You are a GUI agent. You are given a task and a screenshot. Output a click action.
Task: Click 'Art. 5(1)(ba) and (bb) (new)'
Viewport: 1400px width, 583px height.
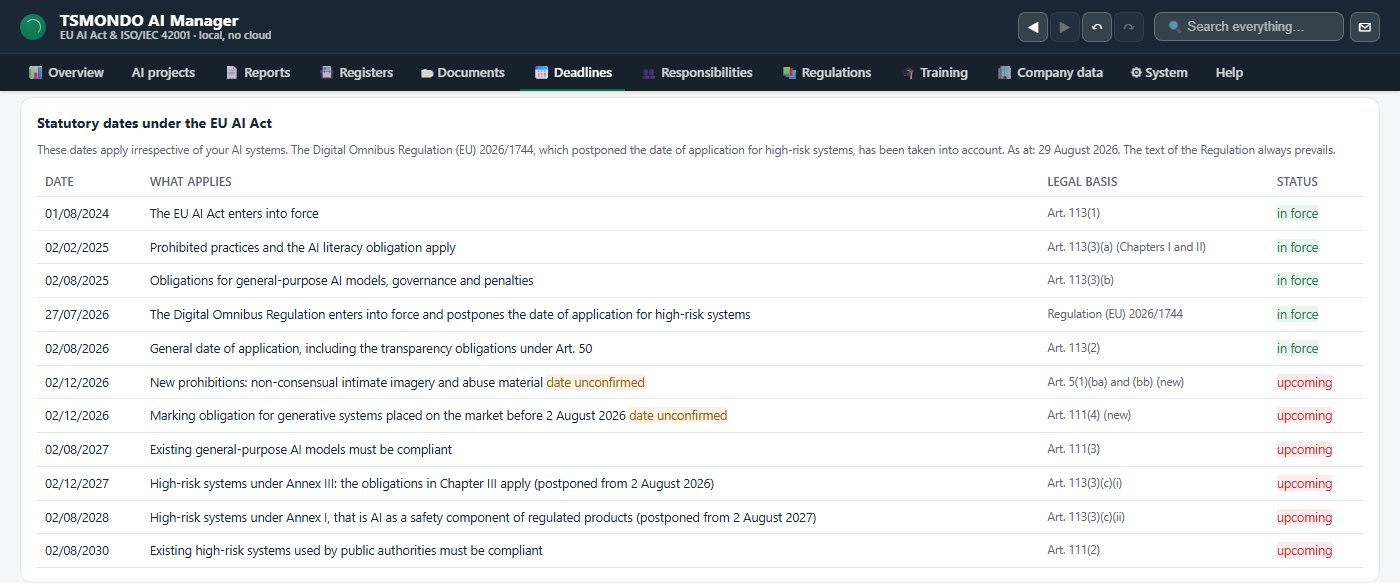[x=1116, y=382]
